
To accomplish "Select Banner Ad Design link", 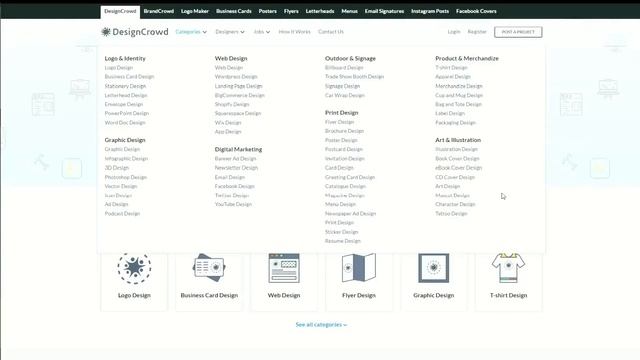I will click(x=236, y=159).
